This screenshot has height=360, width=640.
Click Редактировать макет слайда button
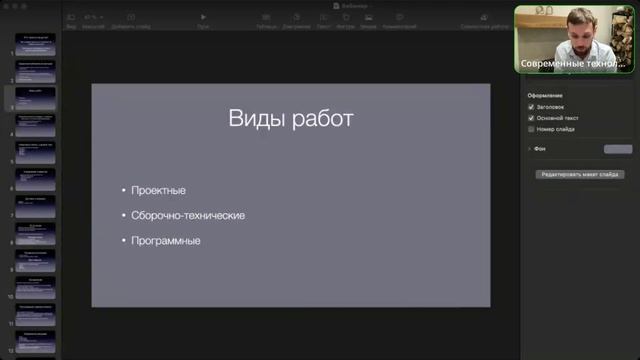click(580, 174)
